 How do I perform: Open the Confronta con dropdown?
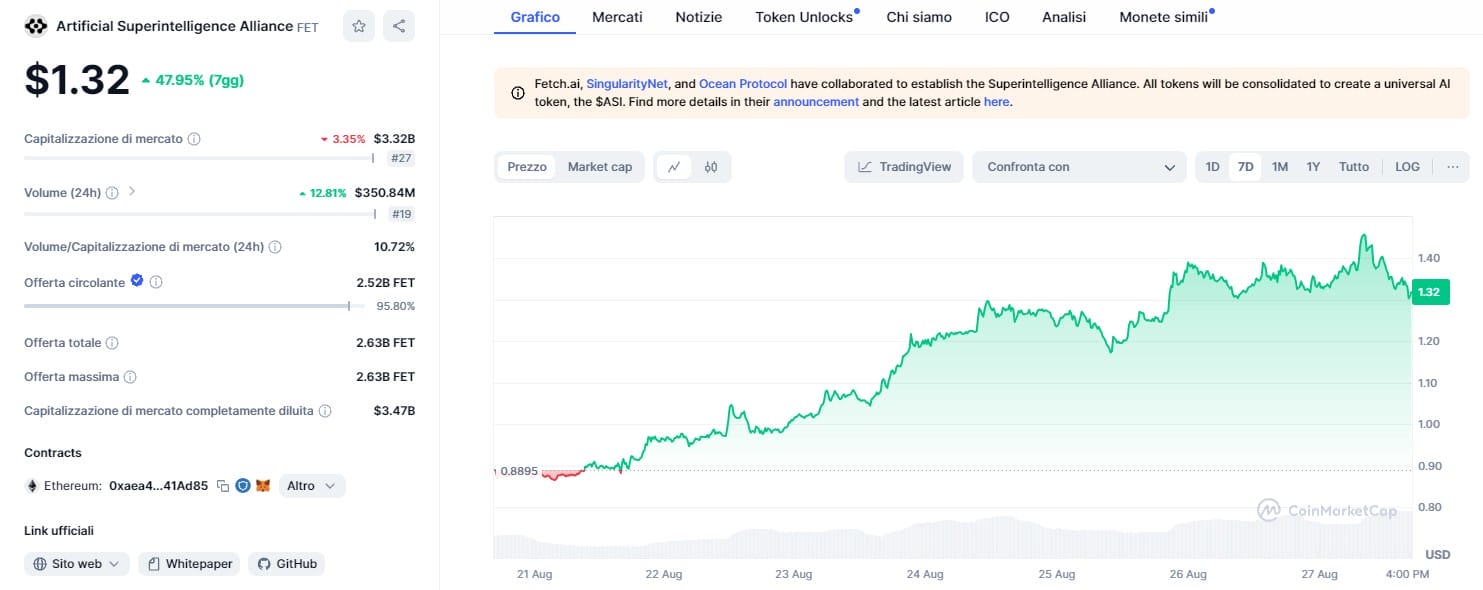[x=1079, y=167]
